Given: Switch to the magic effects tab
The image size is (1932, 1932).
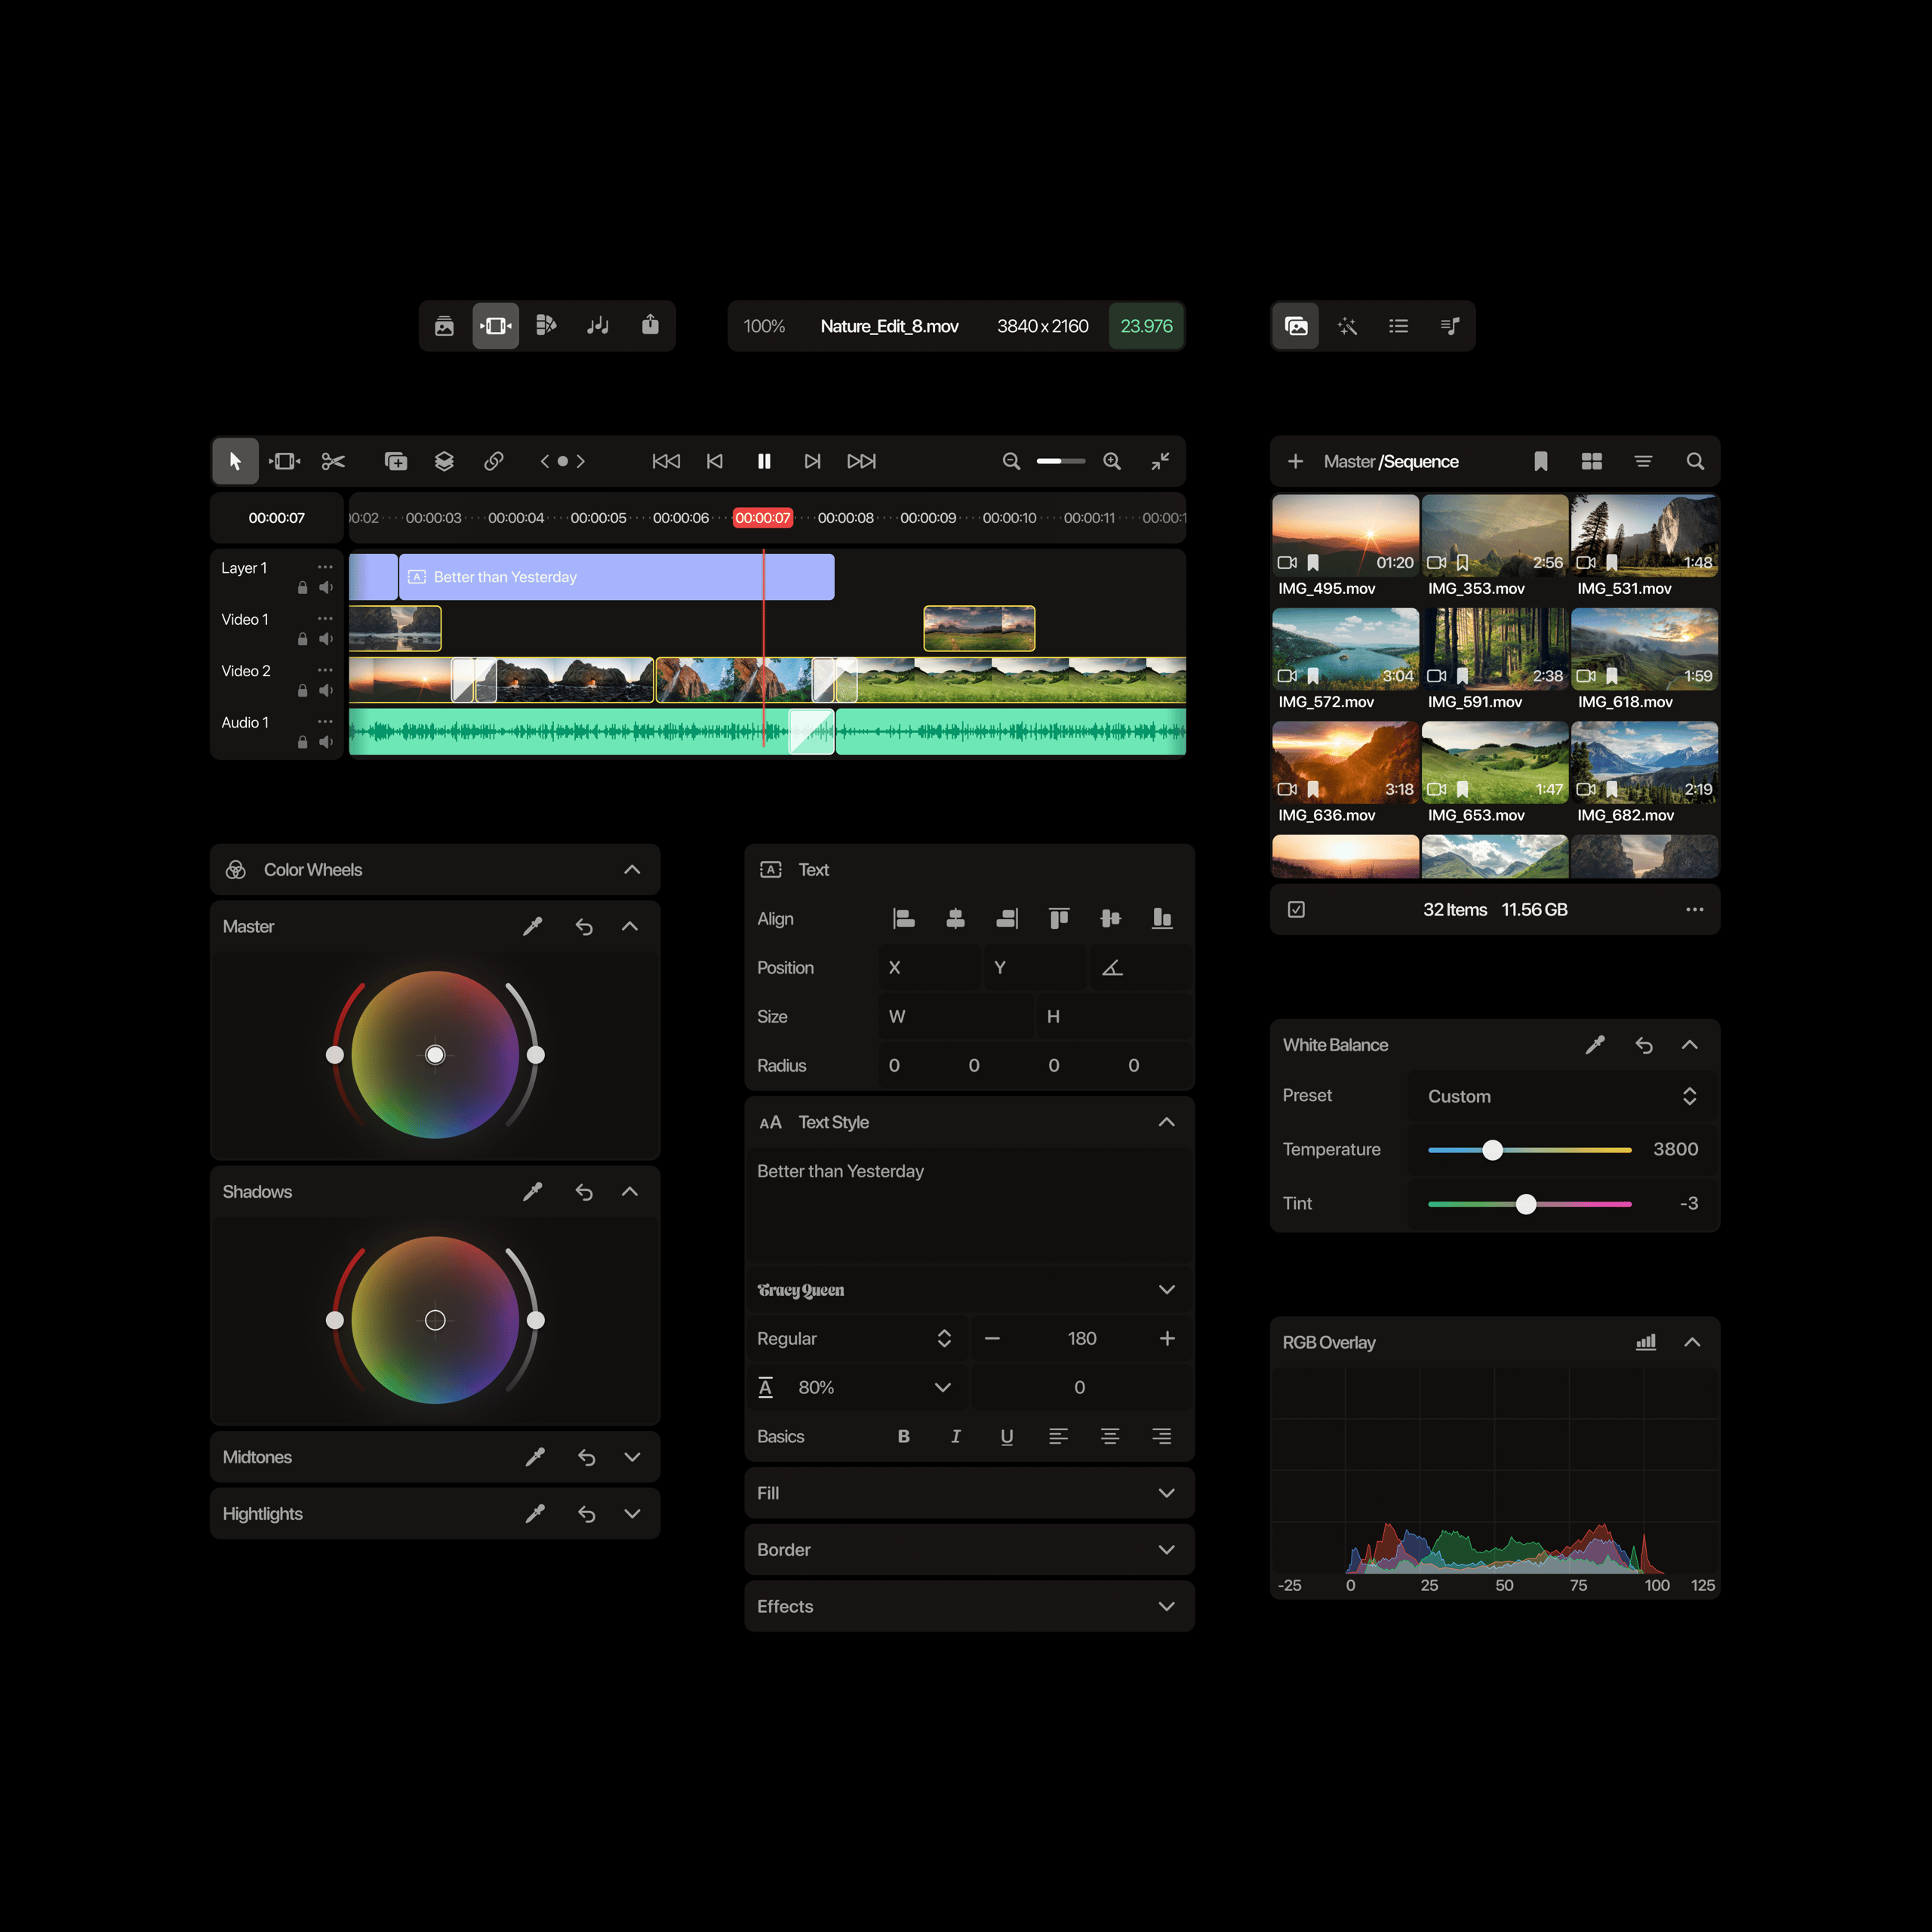Looking at the screenshot, I should pos(1347,326).
